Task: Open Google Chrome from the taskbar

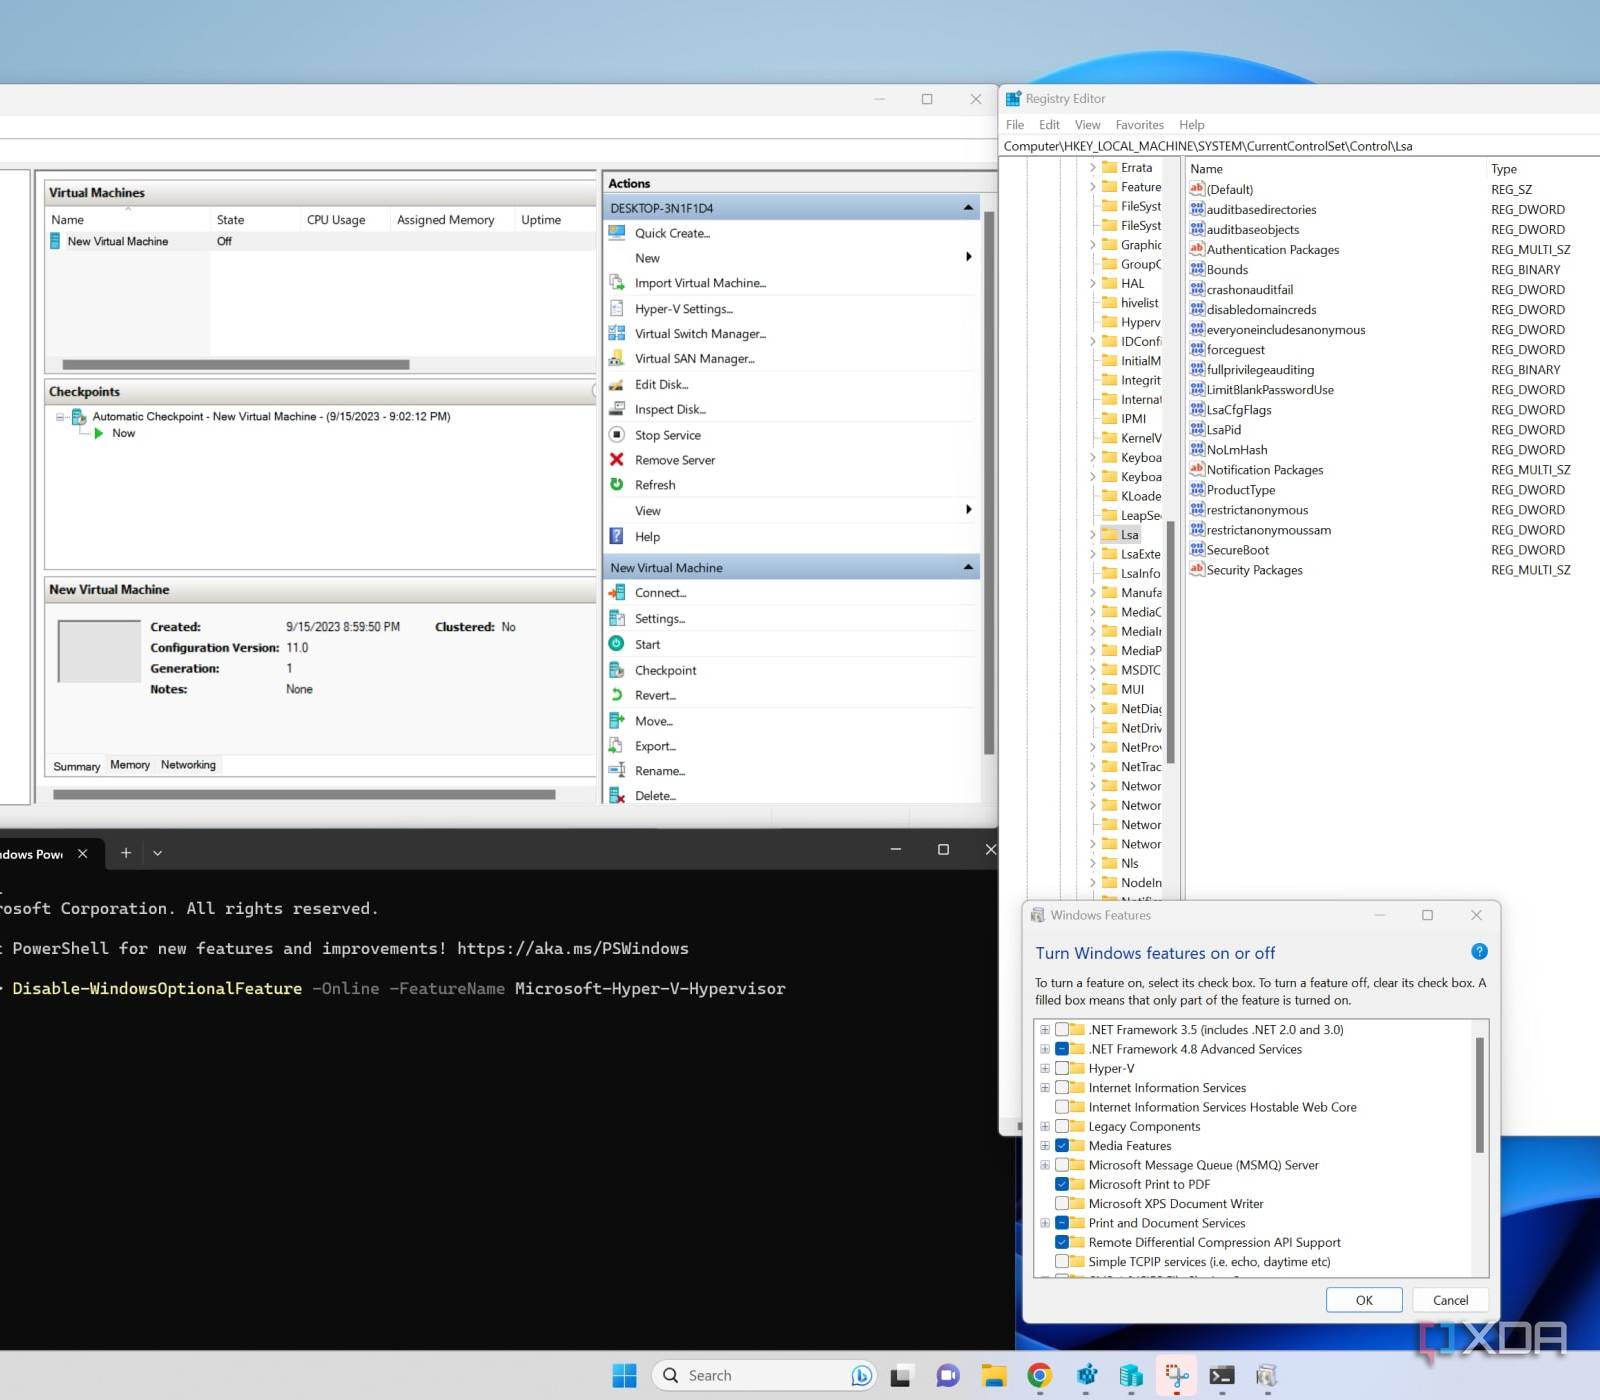Action: 1039,1376
